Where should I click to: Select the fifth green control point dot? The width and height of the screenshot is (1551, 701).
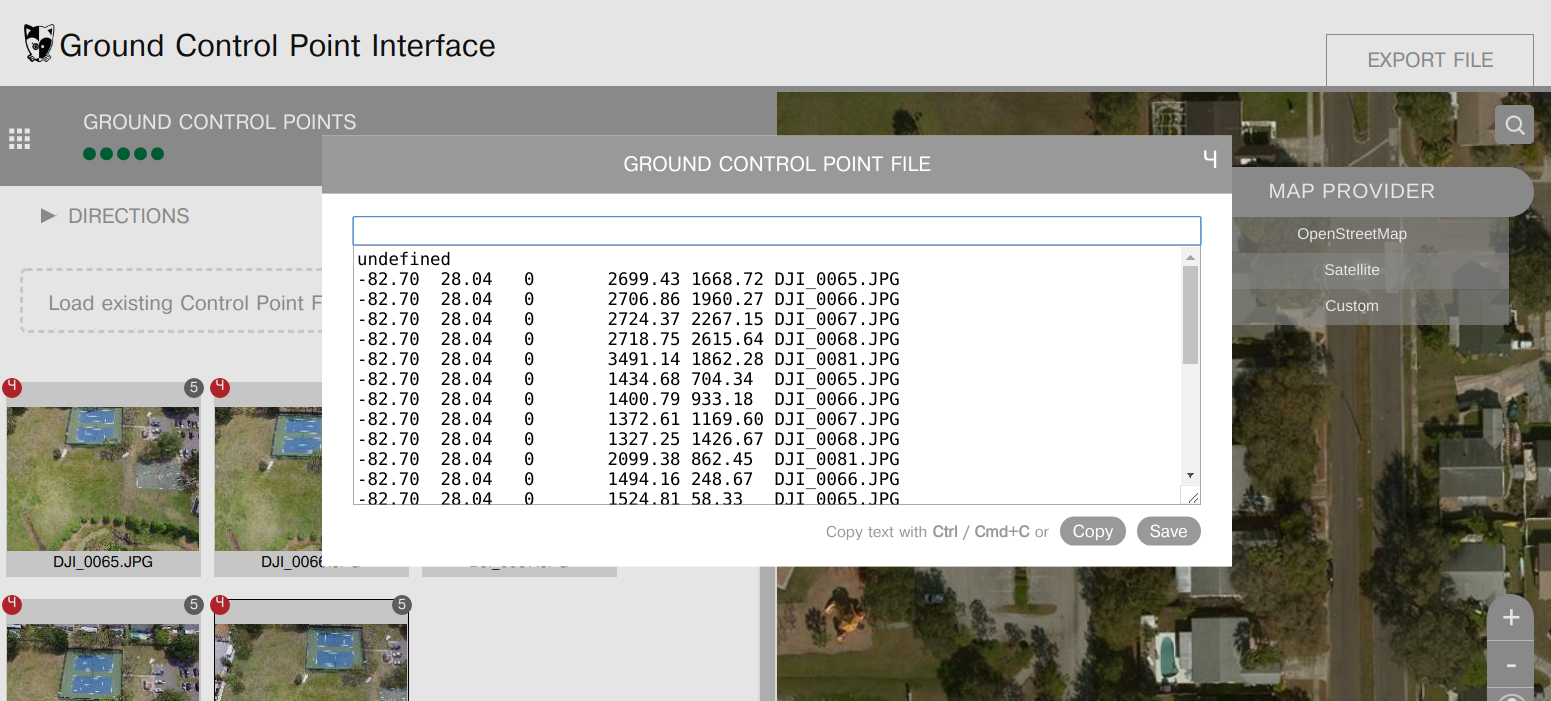[155, 153]
